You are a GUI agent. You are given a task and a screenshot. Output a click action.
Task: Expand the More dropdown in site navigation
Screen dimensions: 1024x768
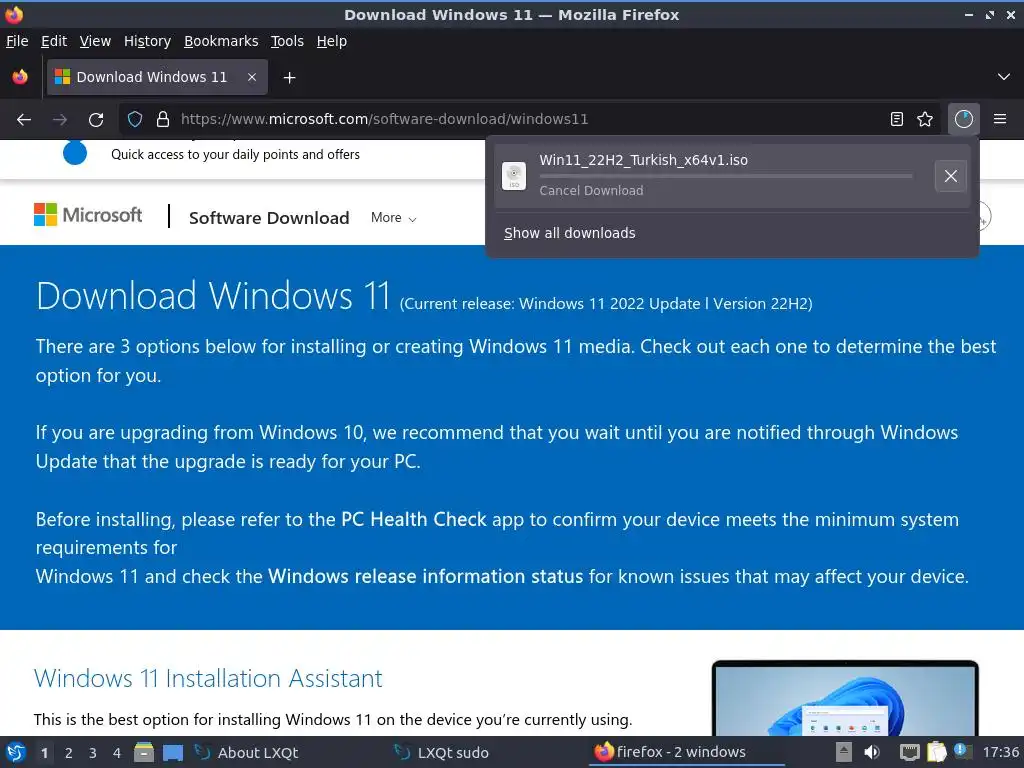coord(393,217)
